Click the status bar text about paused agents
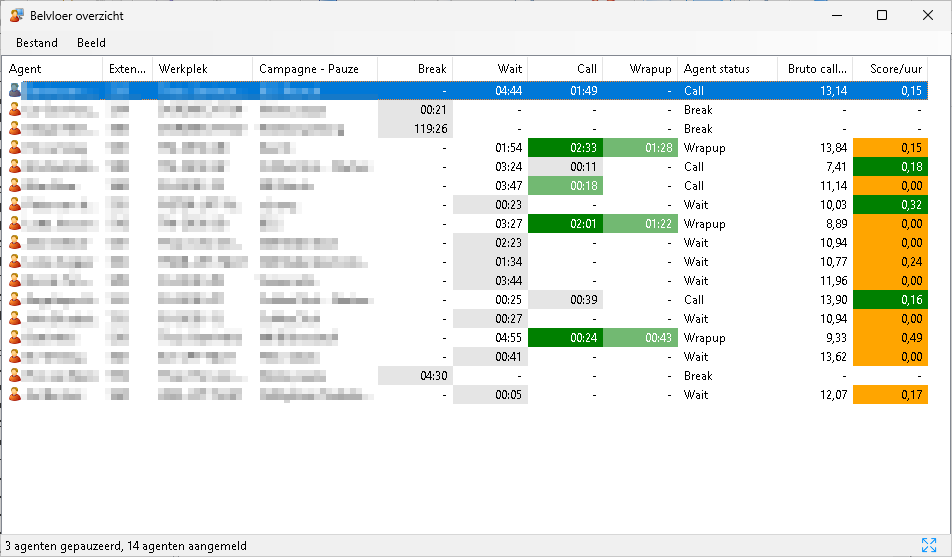The image size is (952, 557). [124, 546]
